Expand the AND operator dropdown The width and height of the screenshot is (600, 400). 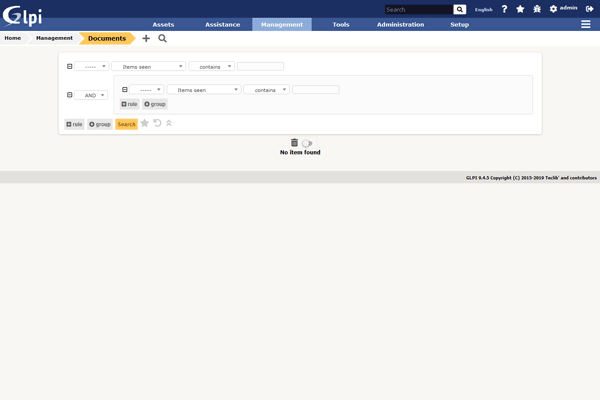[x=91, y=95]
